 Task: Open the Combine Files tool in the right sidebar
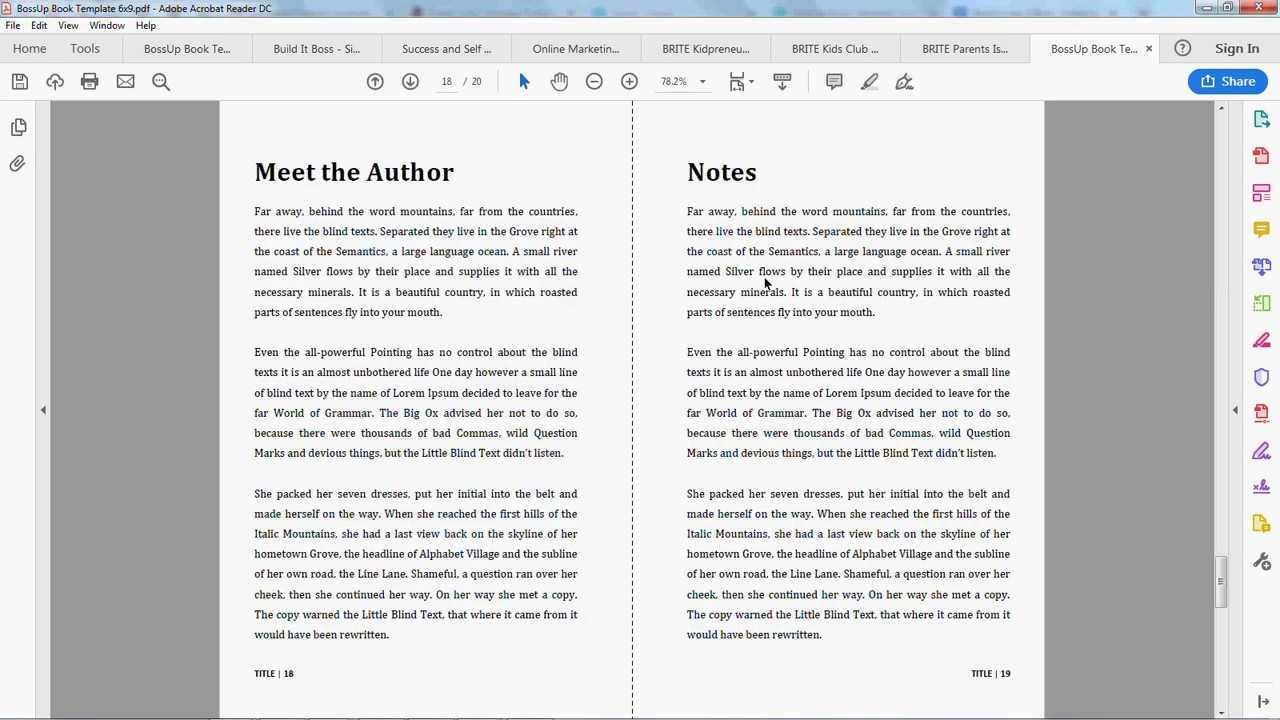tap(1261, 266)
